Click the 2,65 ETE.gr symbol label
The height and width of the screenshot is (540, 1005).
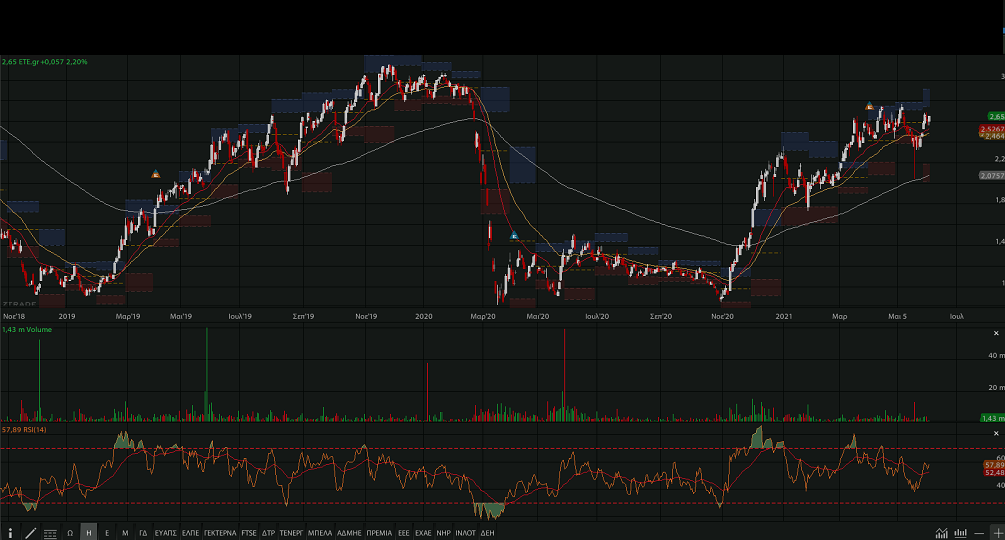(x=24, y=62)
